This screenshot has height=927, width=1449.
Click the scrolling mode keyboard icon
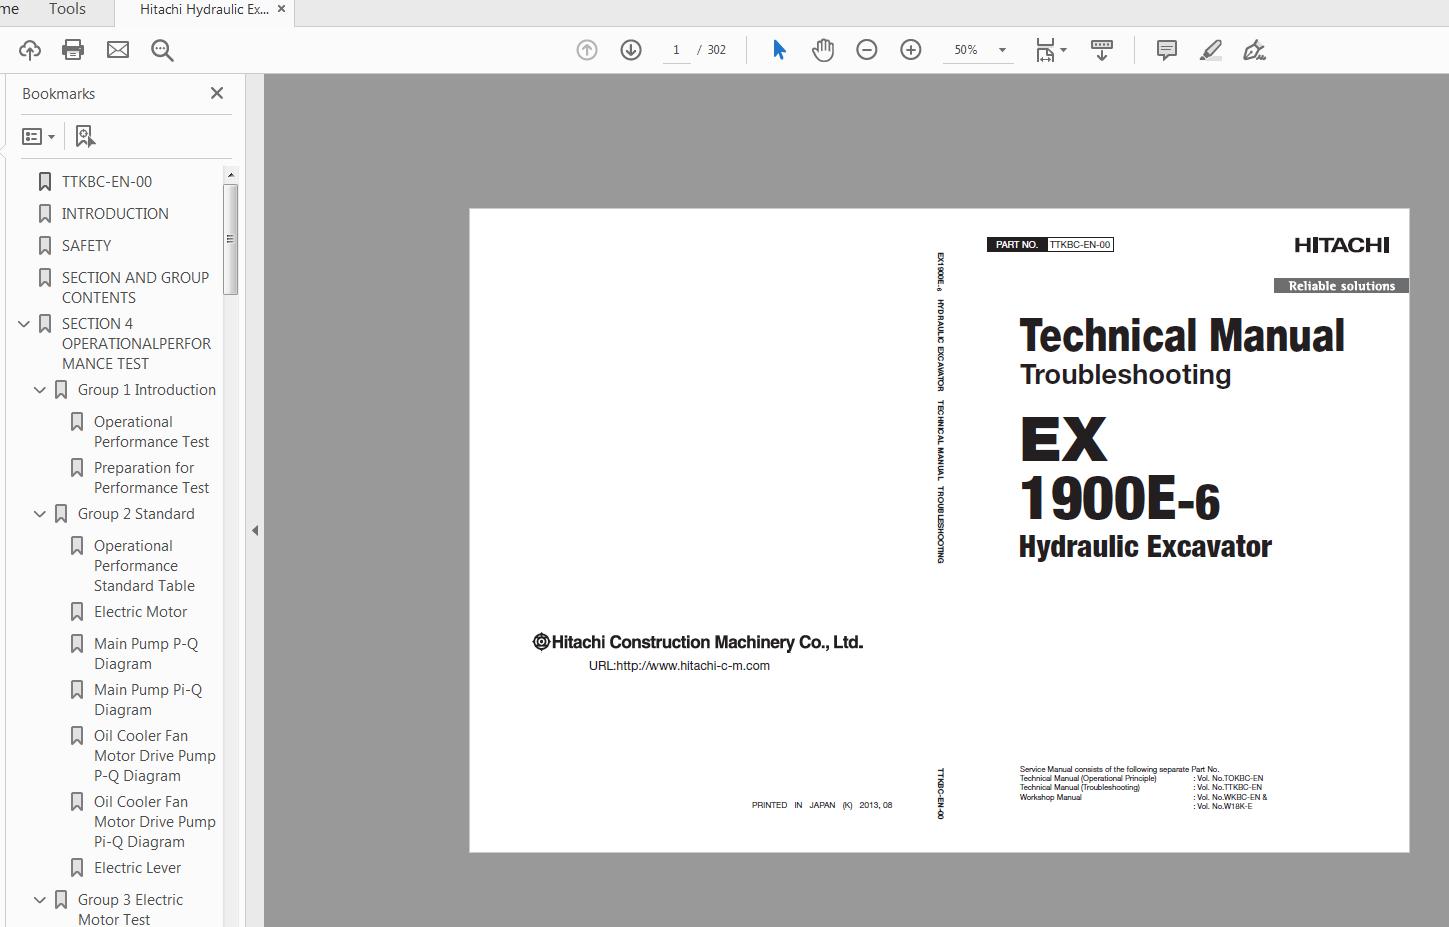(x=1102, y=50)
